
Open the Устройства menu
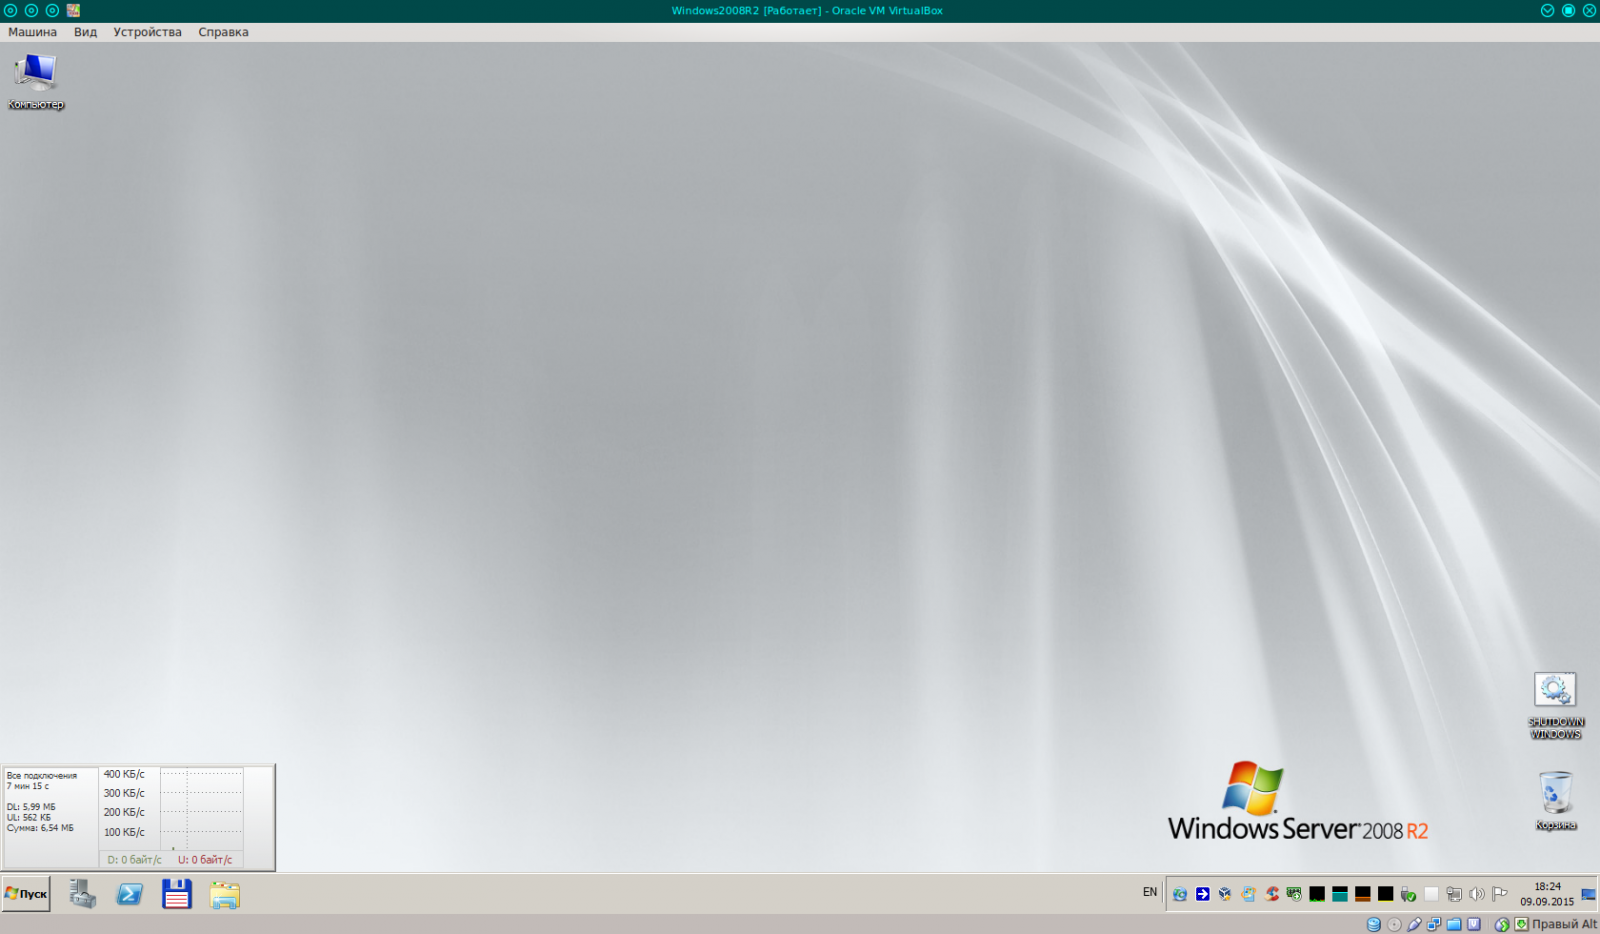click(x=147, y=32)
